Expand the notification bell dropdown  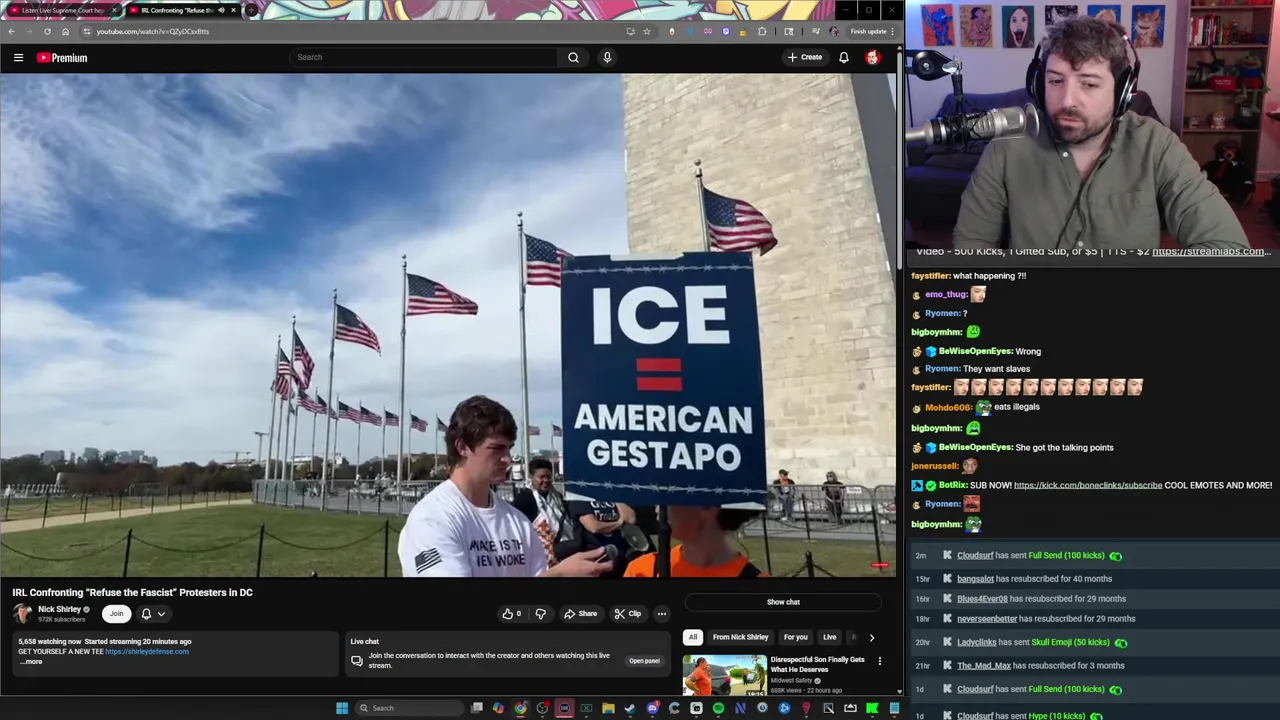click(x=152, y=614)
